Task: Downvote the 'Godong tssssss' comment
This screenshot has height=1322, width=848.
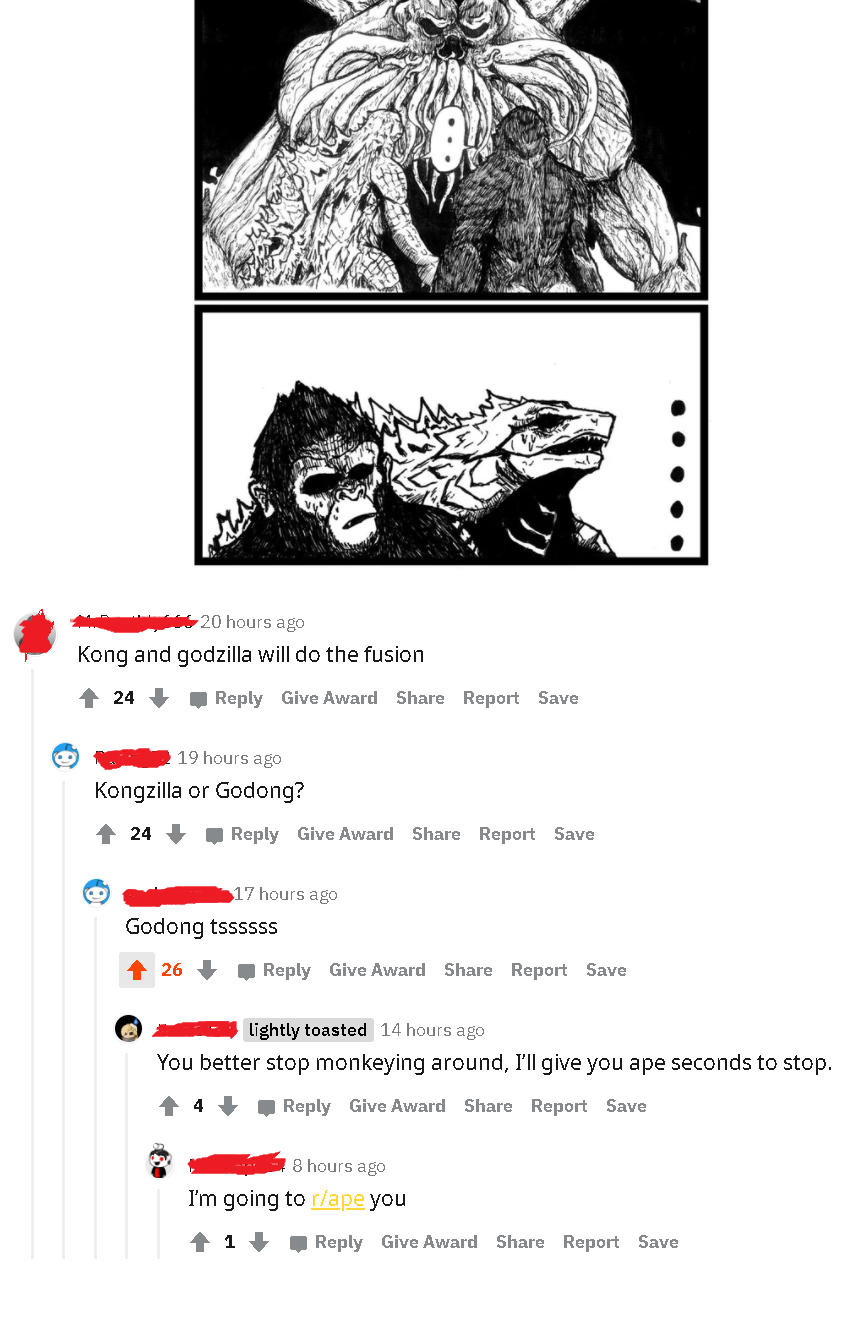Action: [207, 970]
